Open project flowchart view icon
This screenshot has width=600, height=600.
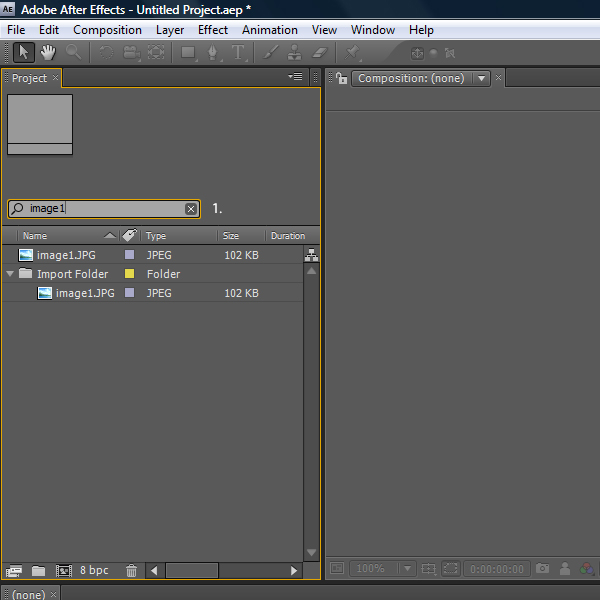pos(311,255)
